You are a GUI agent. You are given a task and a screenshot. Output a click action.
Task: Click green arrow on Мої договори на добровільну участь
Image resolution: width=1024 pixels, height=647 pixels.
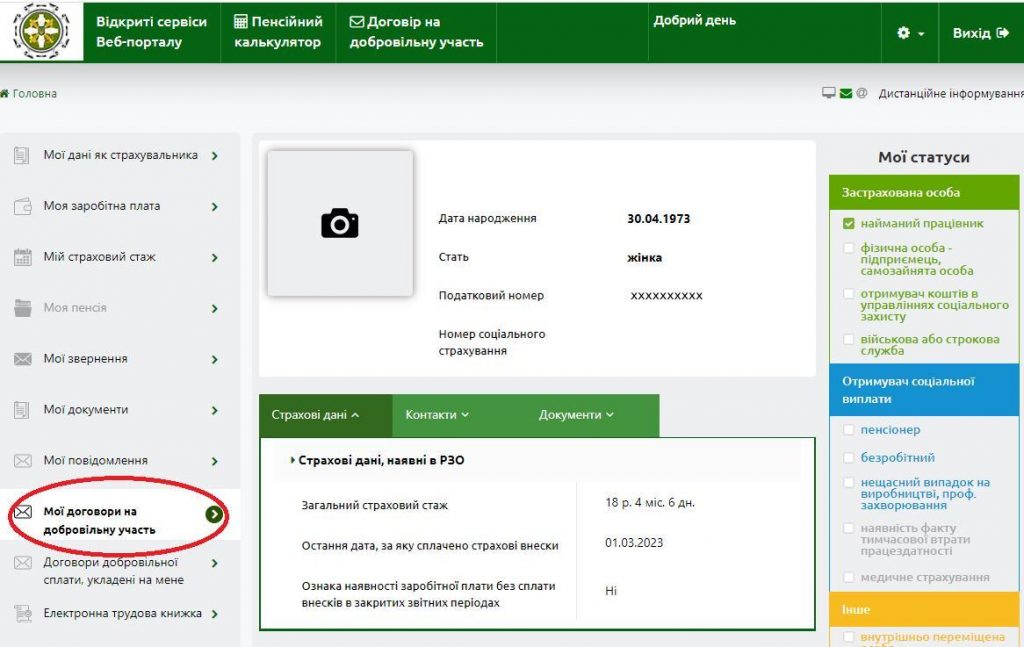(x=213, y=514)
